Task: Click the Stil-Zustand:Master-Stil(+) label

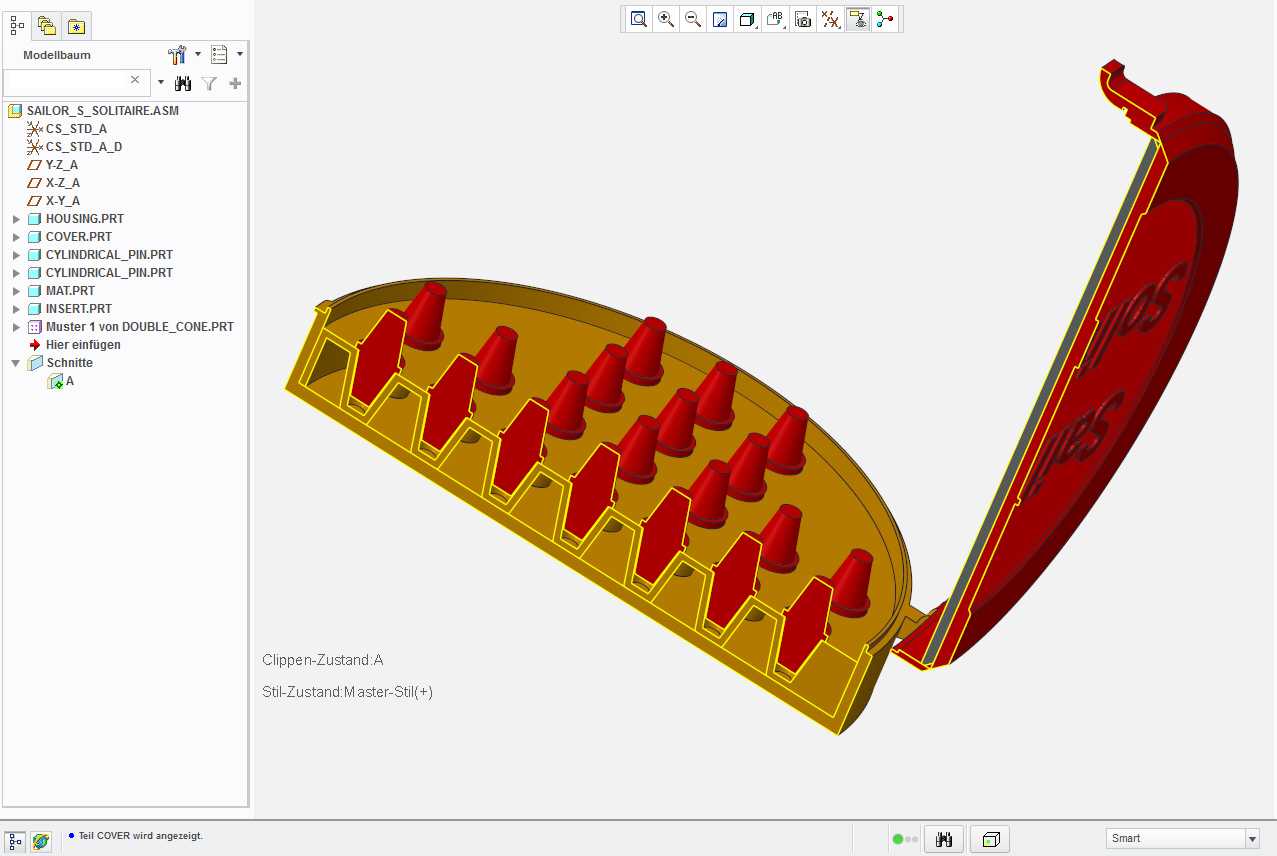Action: click(347, 692)
